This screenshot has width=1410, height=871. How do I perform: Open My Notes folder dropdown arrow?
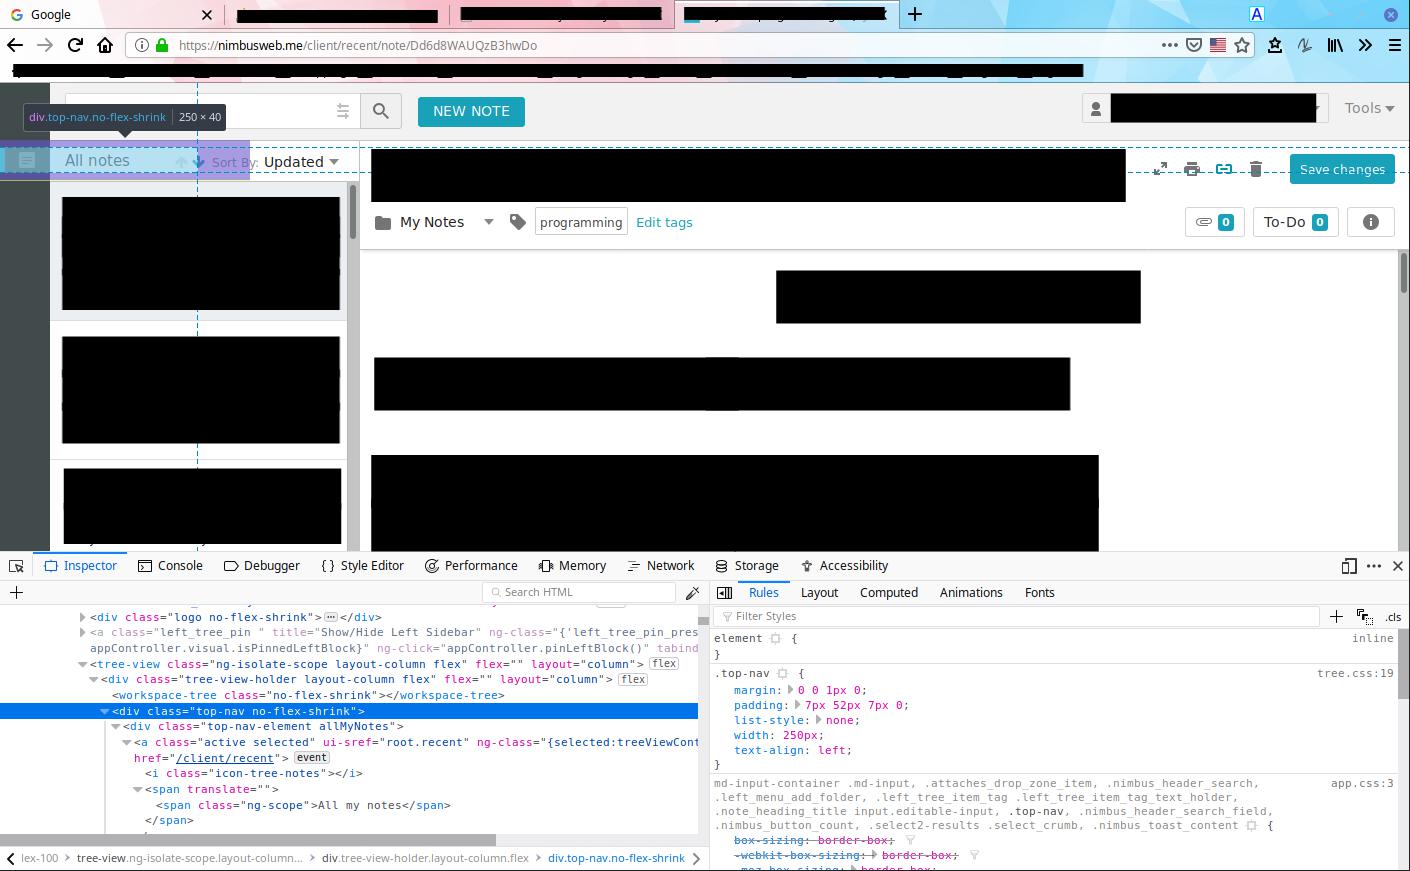pyautogui.click(x=489, y=222)
